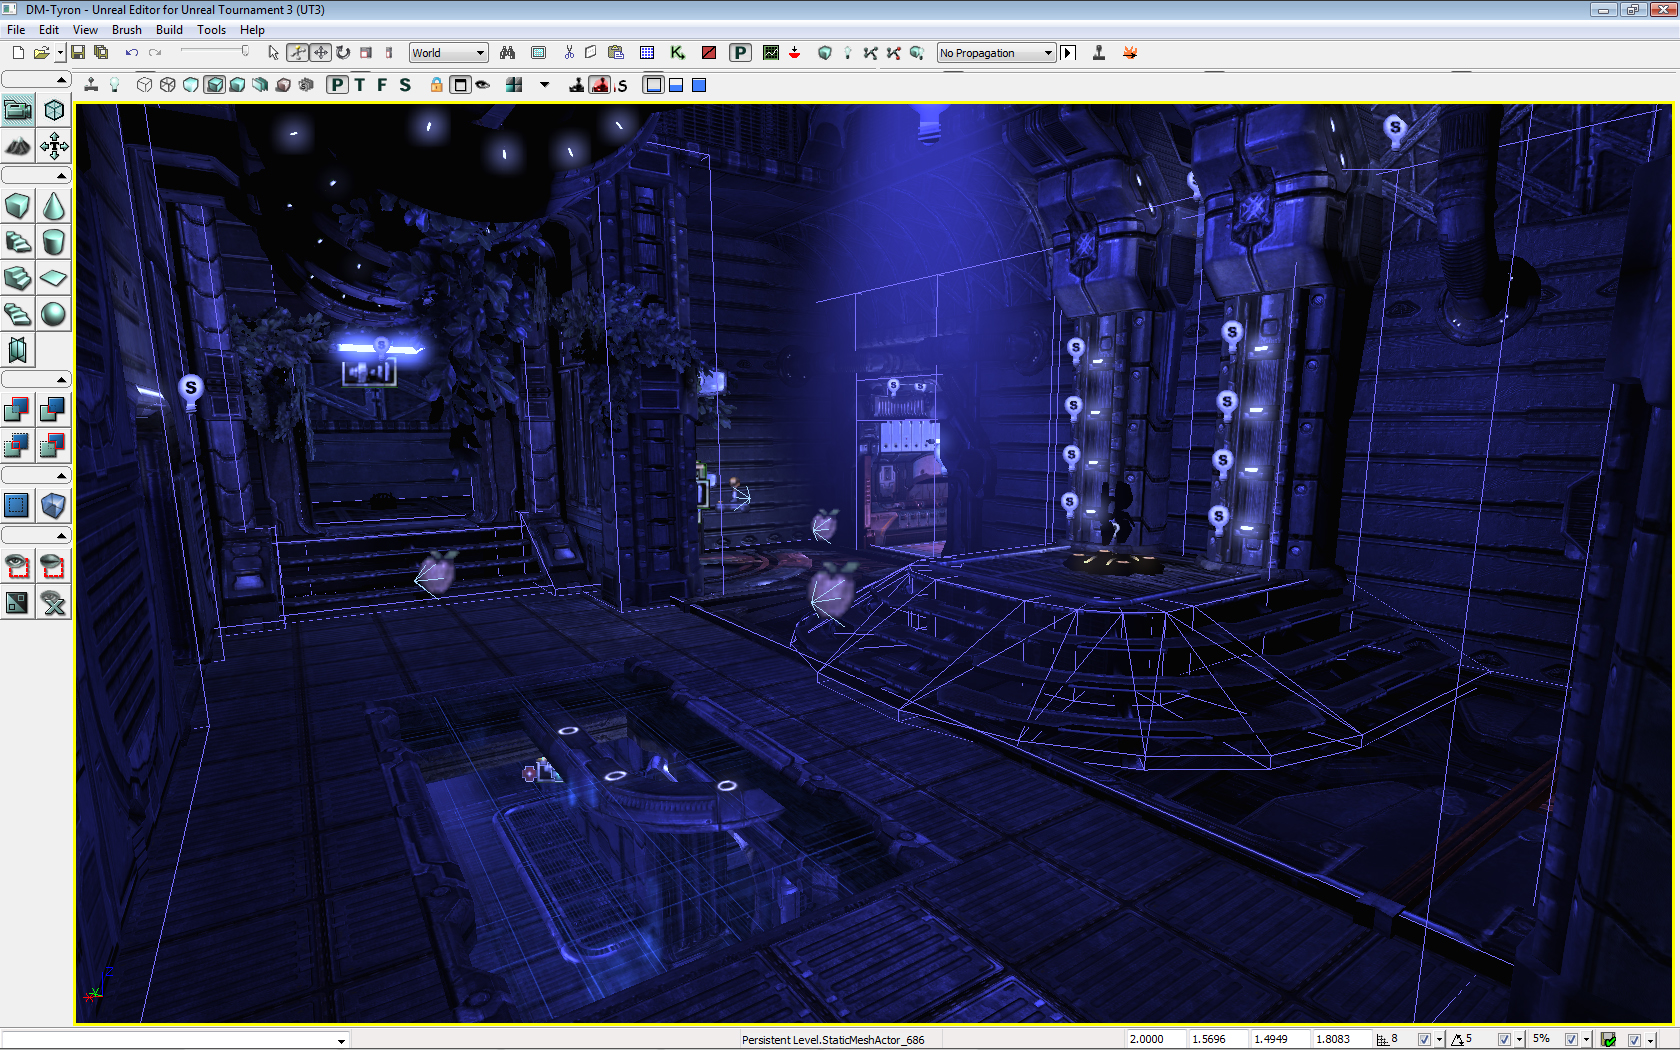Open the search actors binoculars tool
This screenshot has width=1680, height=1050.
pyautogui.click(x=508, y=53)
